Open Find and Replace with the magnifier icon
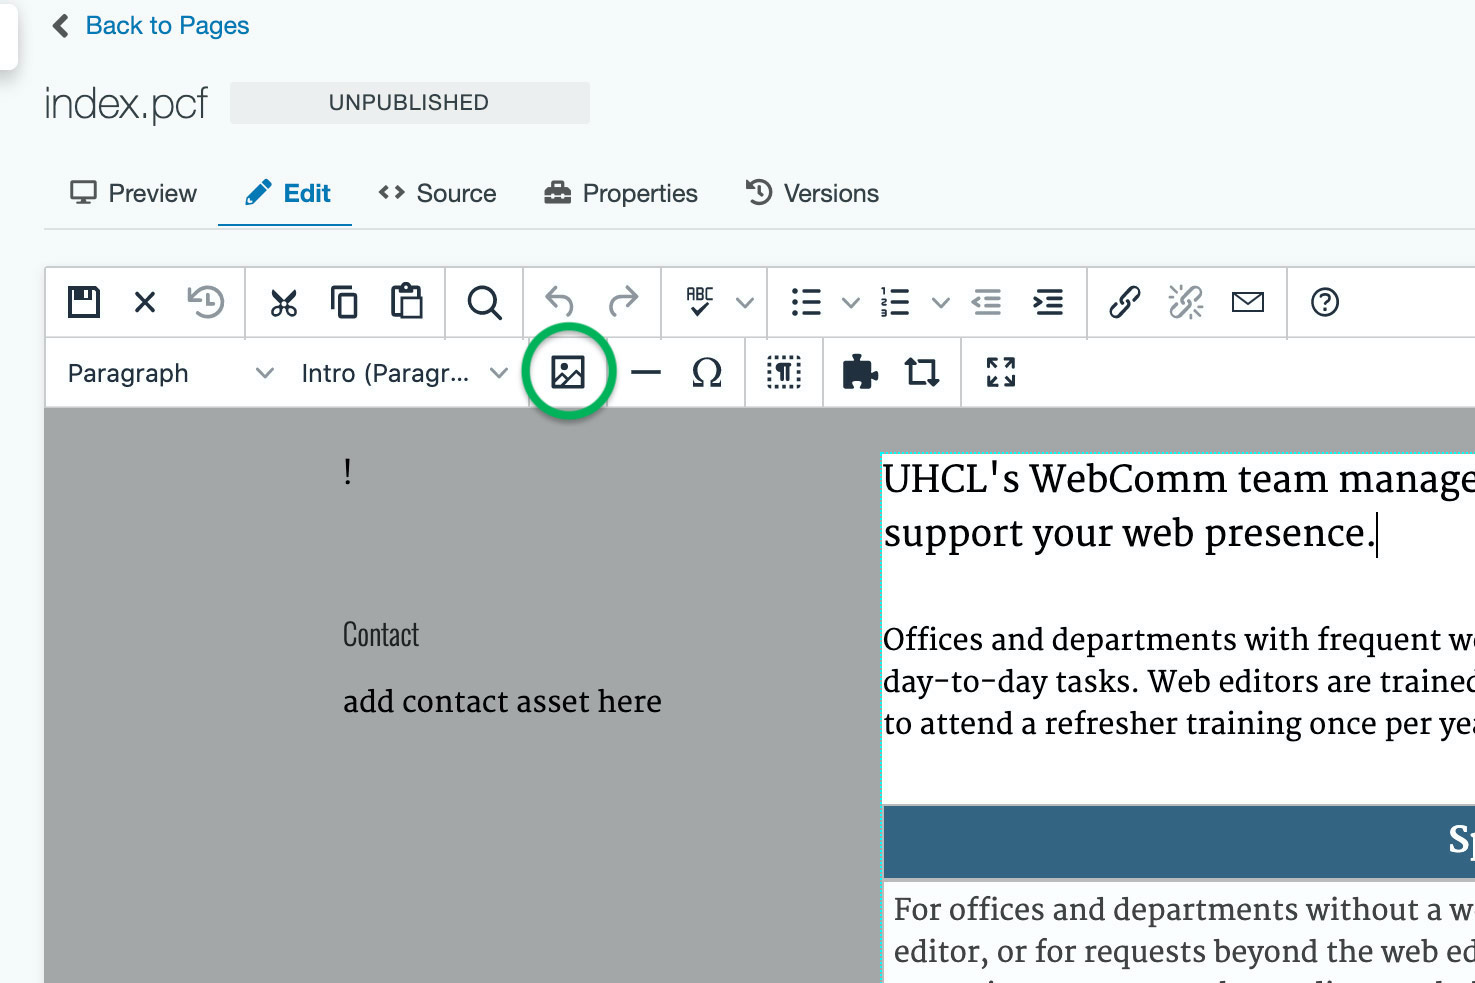 483,302
